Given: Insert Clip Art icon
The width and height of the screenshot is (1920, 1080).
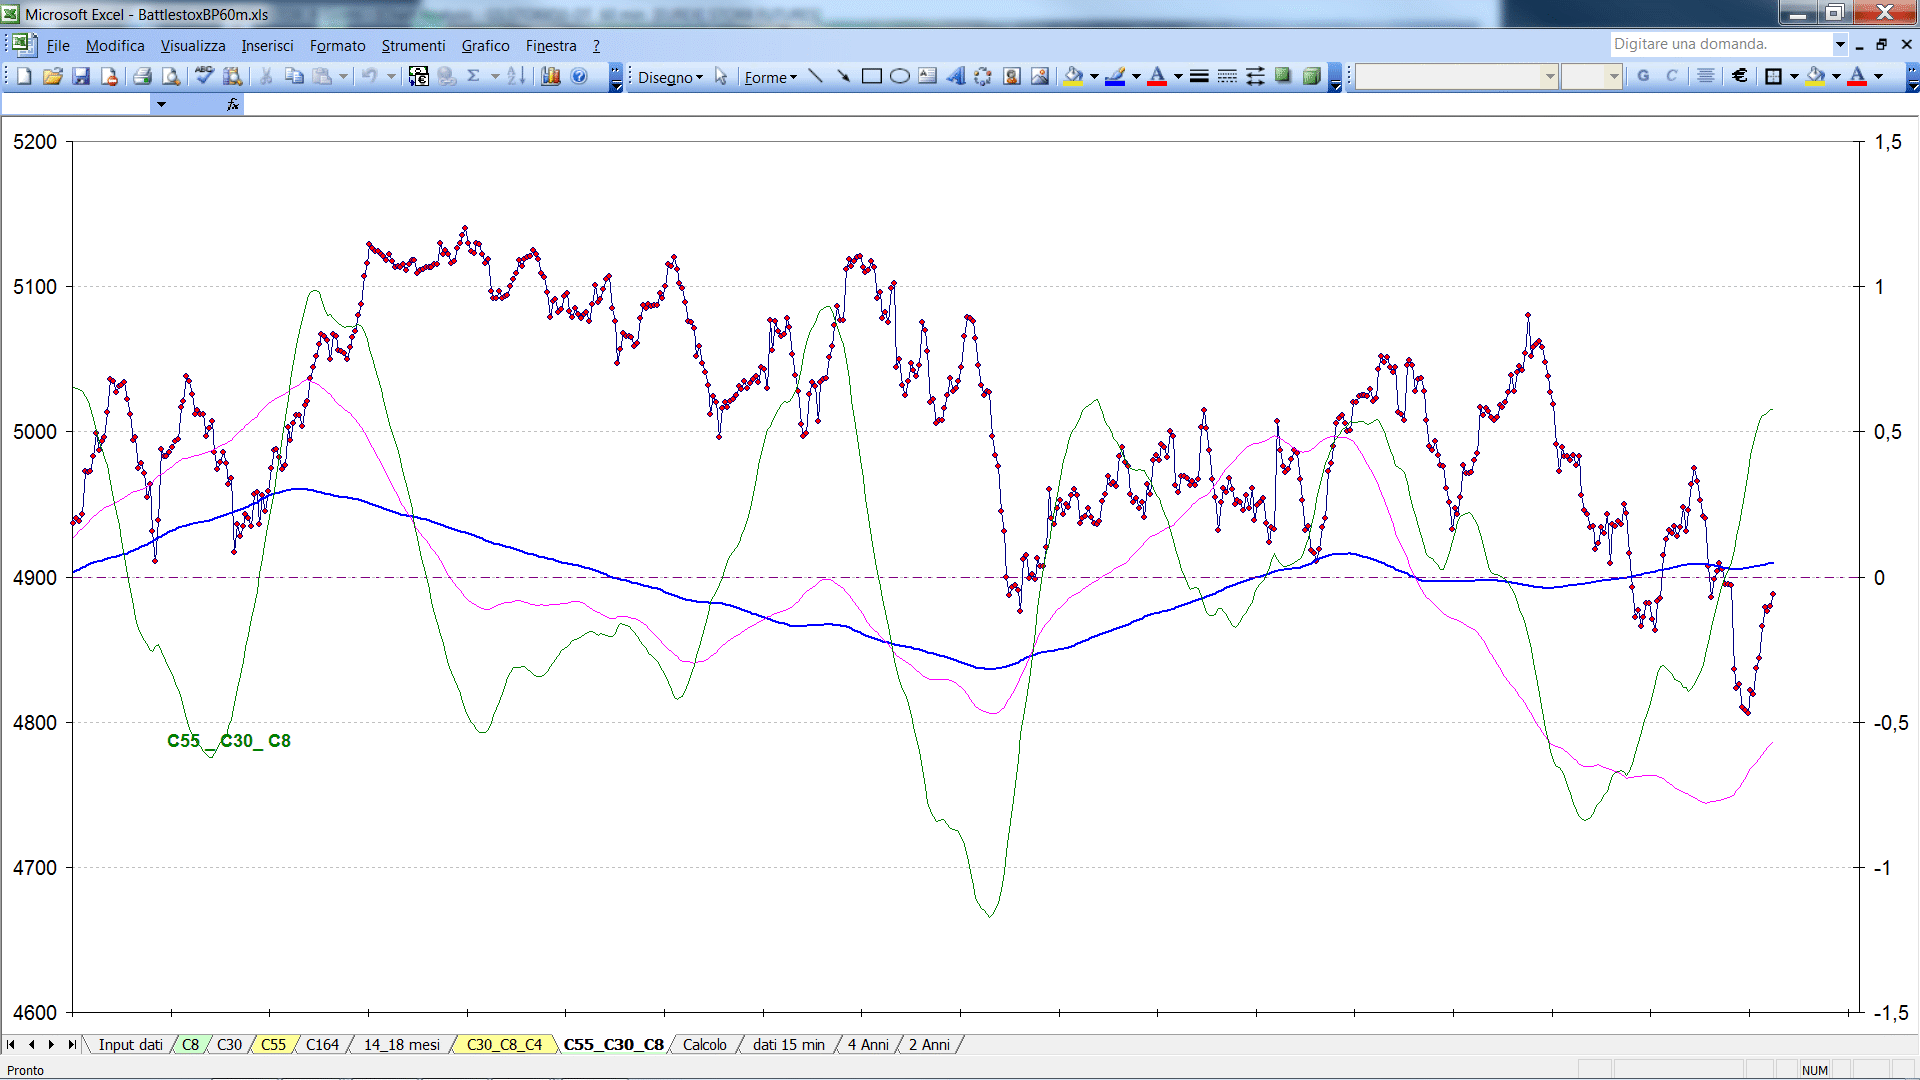Looking at the screenshot, I should [1012, 76].
